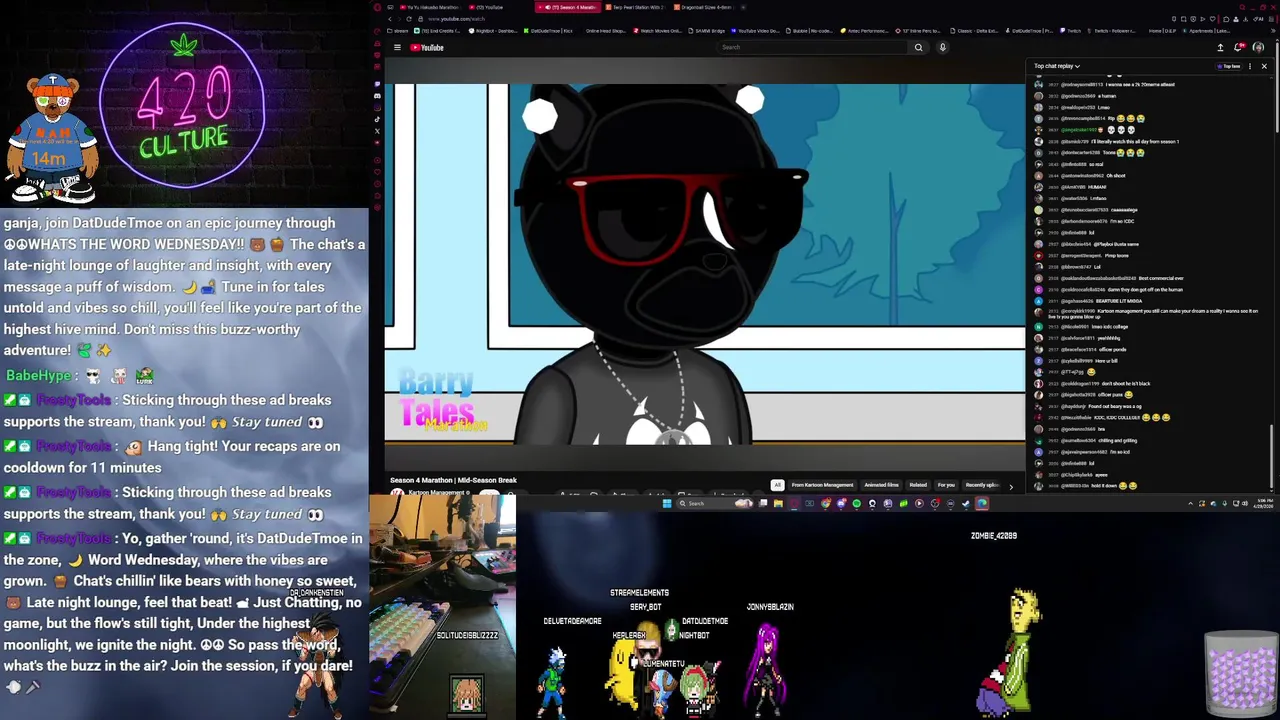The image size is (1280, 720).
Task: Click the ZOMBIE_42089 avatar name label
Action: click(994, 535)
